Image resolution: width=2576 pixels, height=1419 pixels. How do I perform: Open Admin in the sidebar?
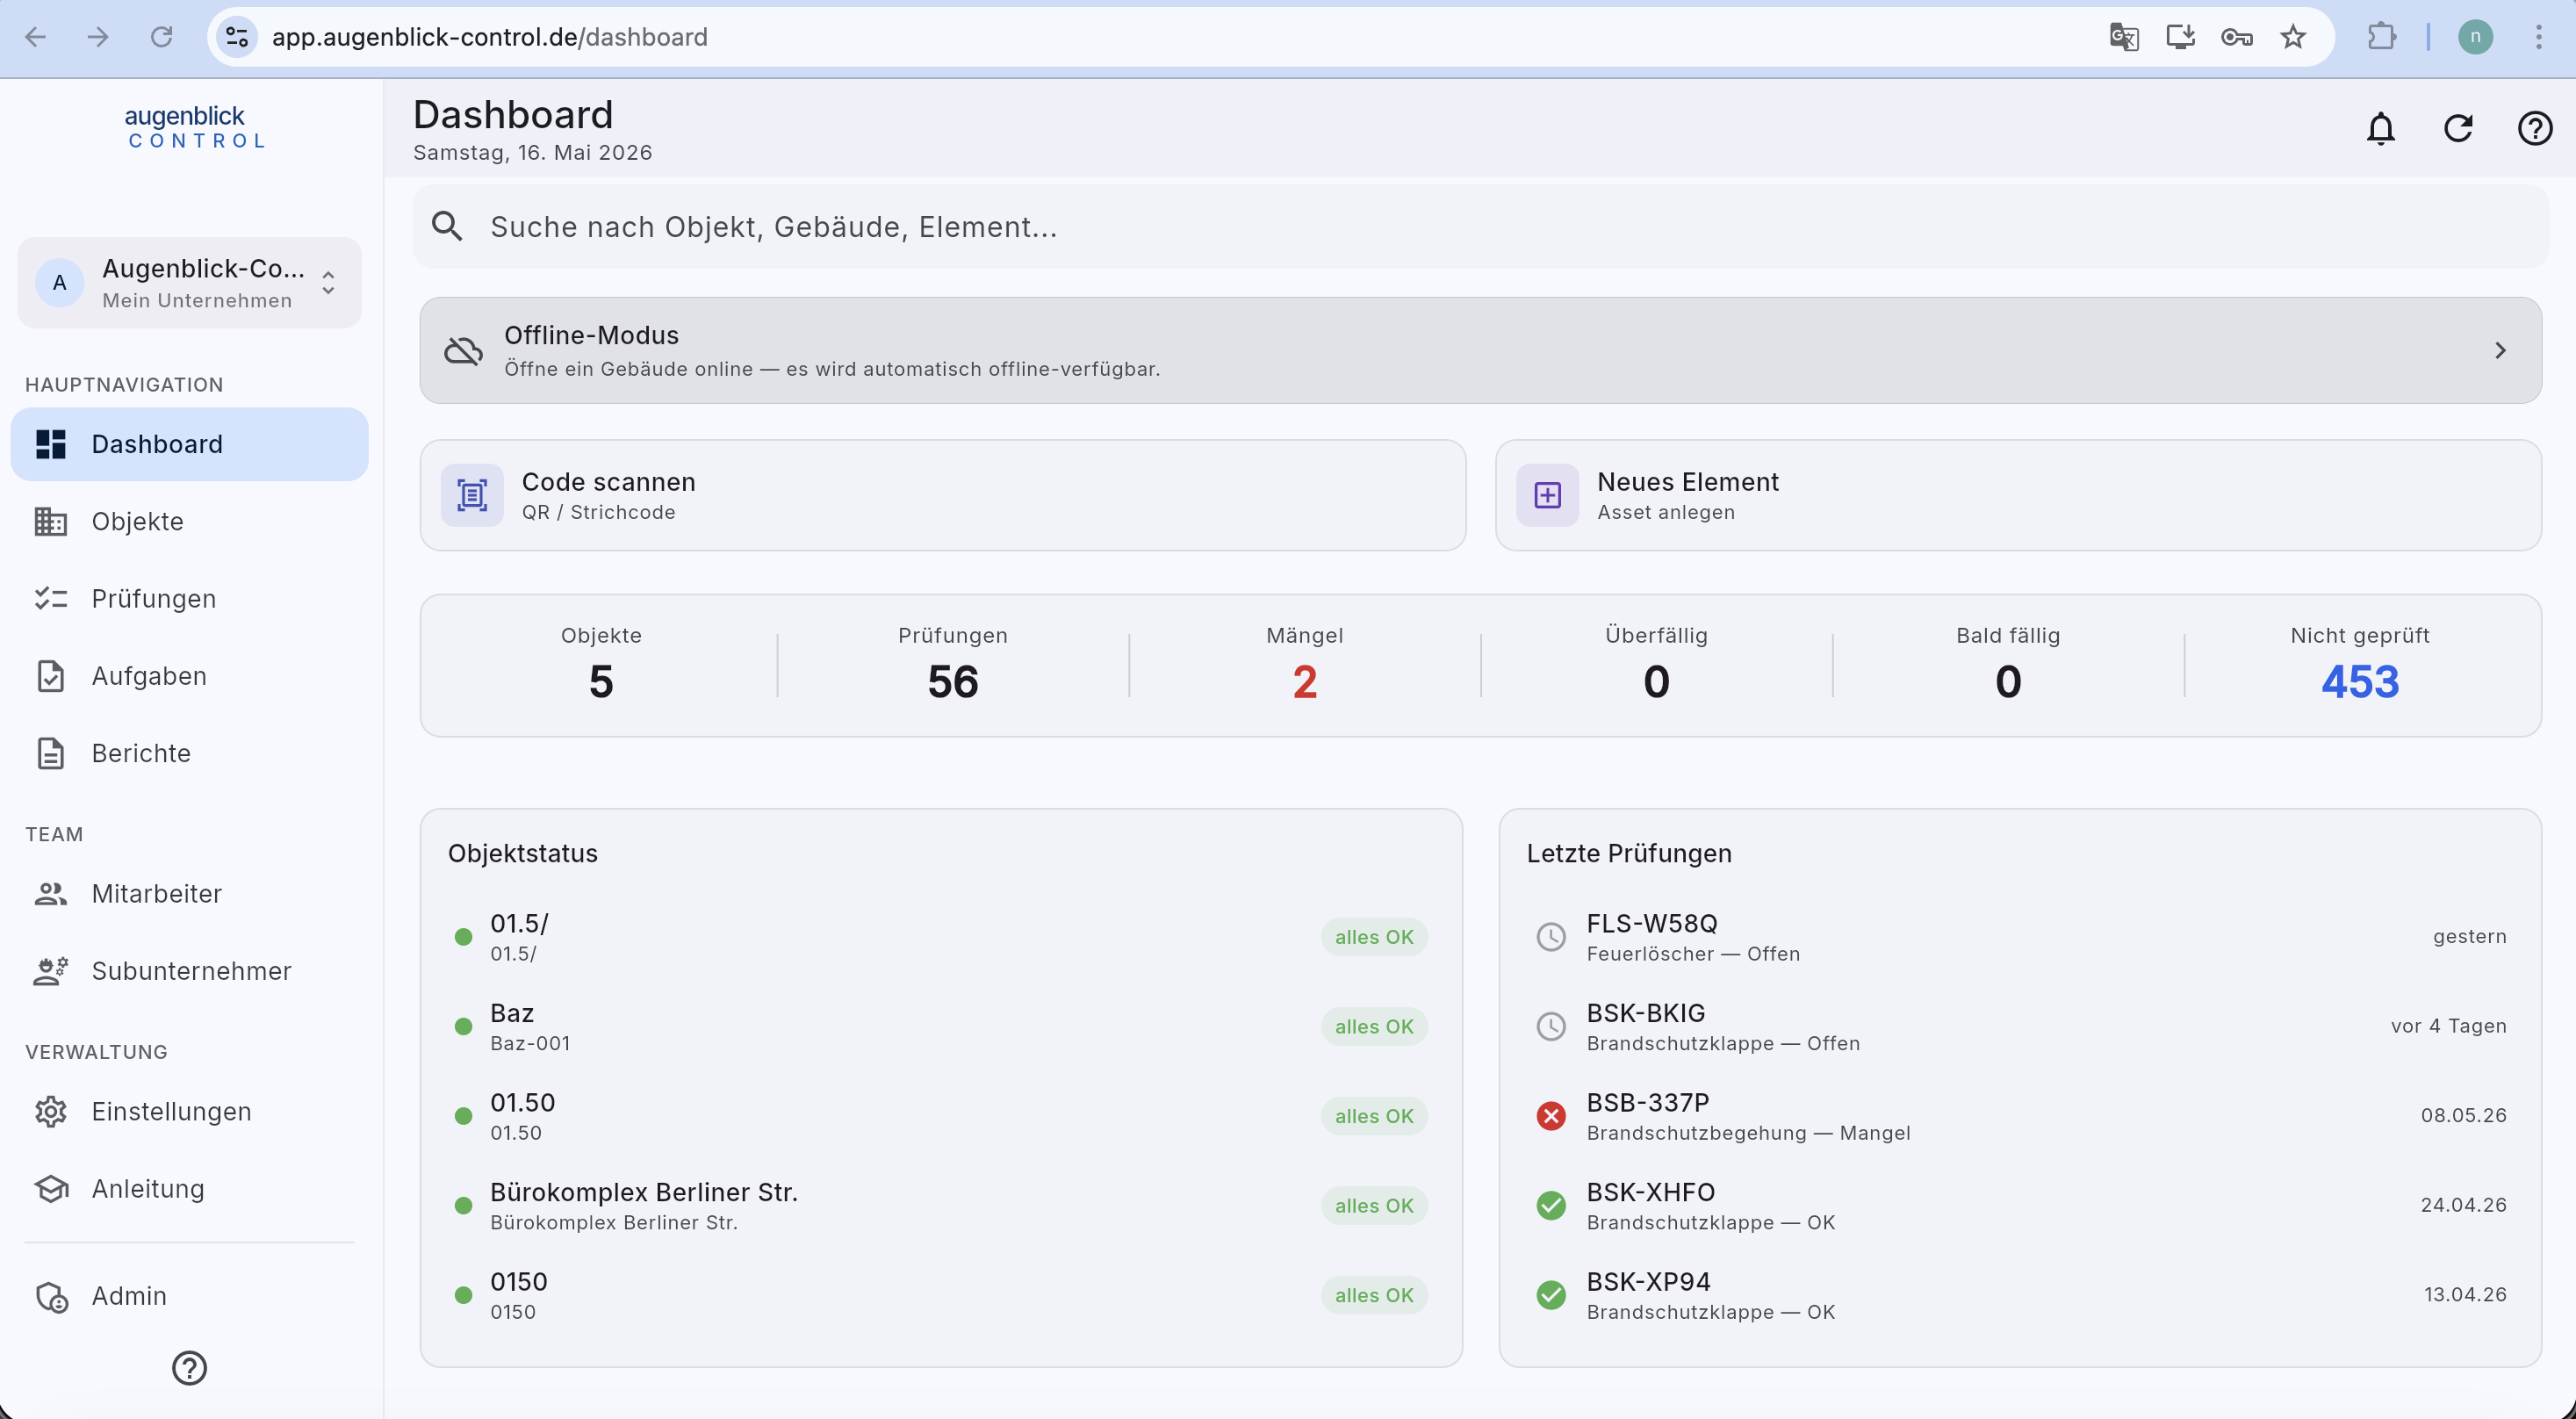[x=189, y=1295]
